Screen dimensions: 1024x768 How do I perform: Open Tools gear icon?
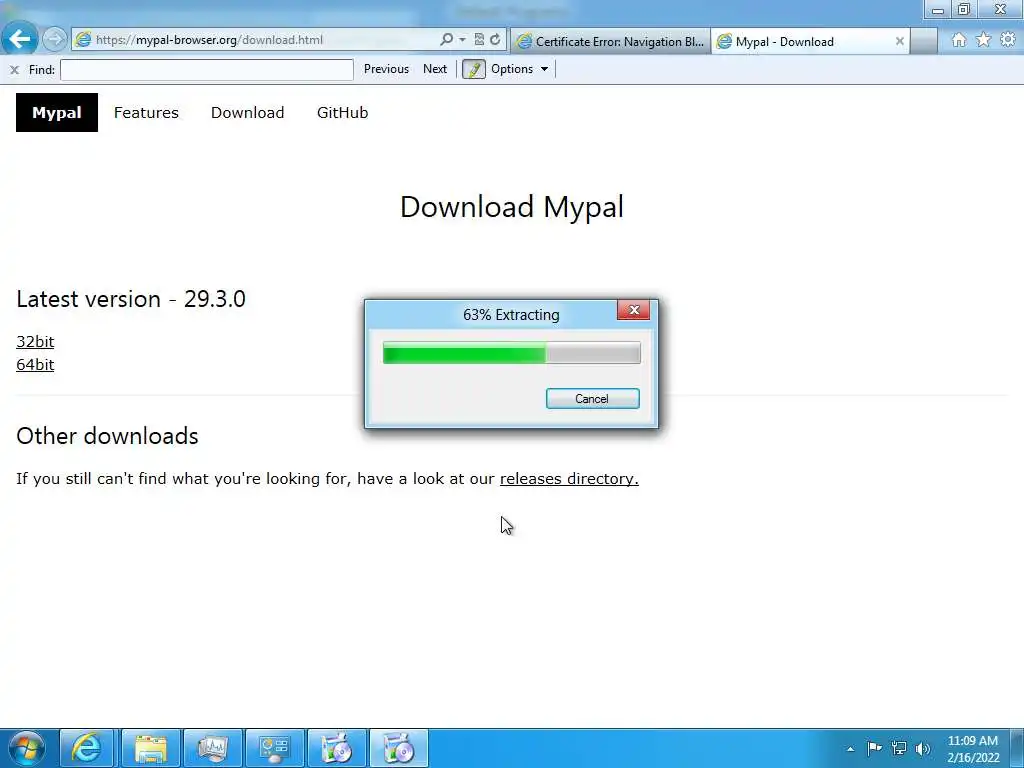(x=1008, y=40)
